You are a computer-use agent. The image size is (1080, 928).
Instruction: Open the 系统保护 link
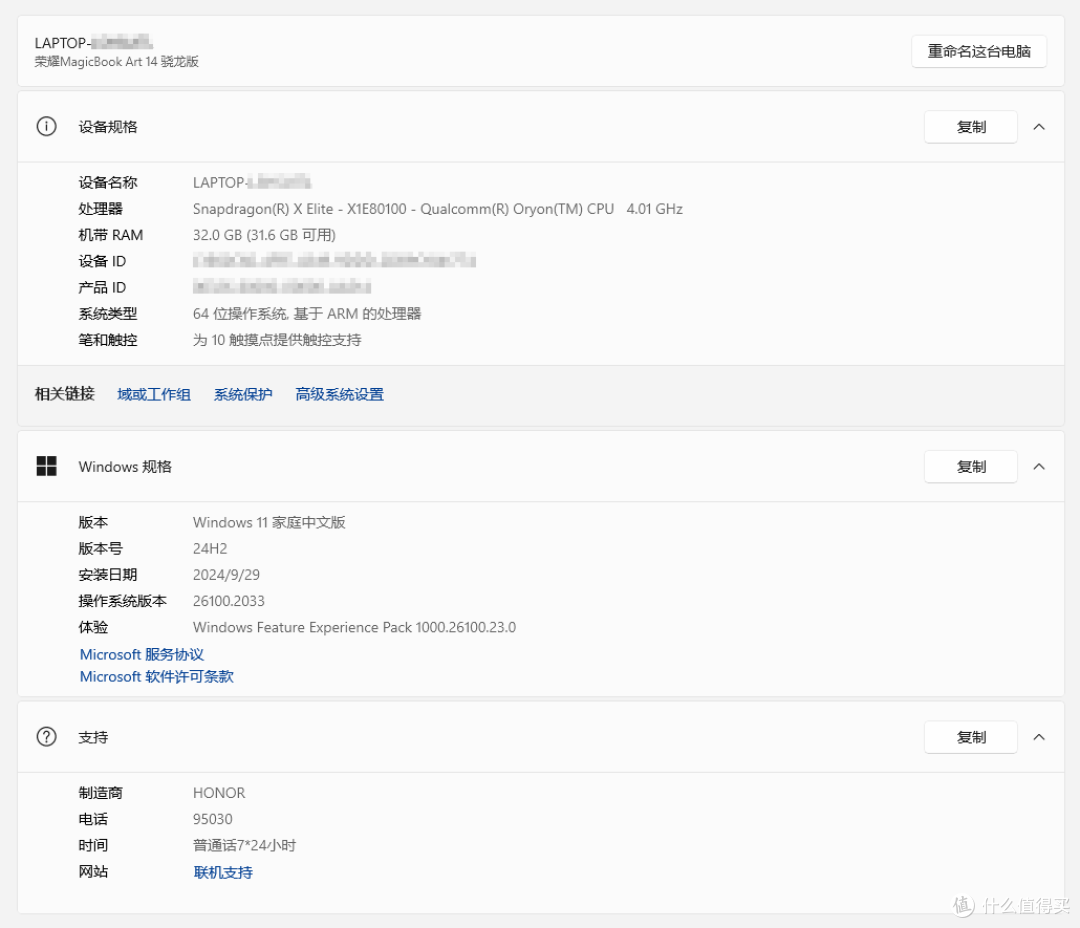(x=243, y=395)
